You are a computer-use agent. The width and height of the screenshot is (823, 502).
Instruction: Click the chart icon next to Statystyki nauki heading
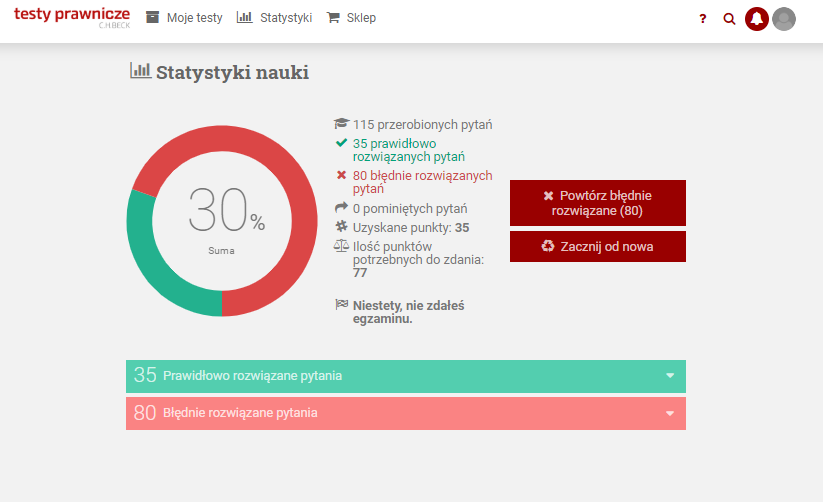click(140, 71)
